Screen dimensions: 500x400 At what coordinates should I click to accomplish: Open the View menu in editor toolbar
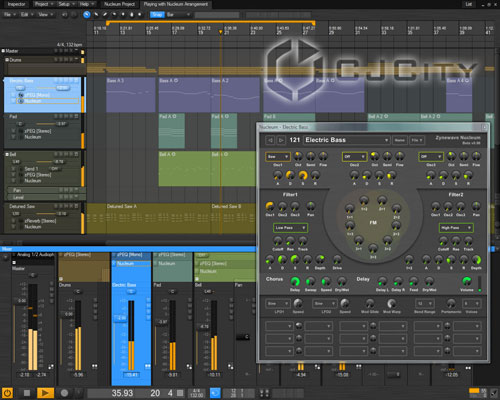(x=46, y=15)
